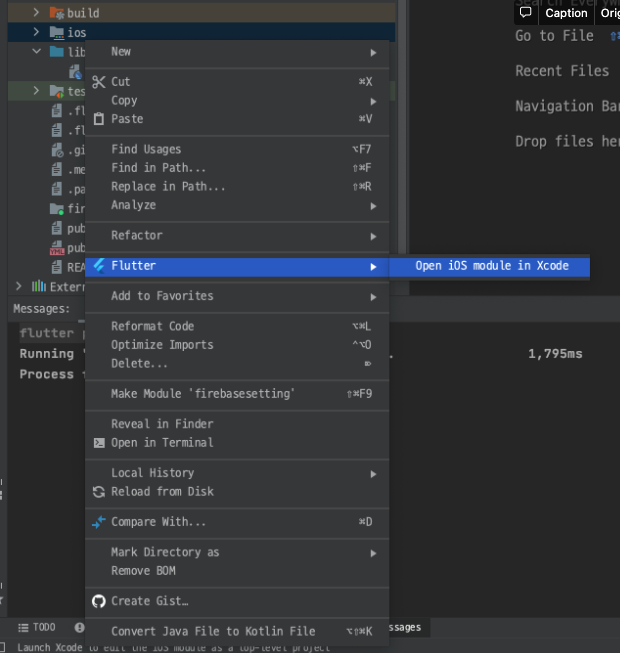This screenshot has height=653, width=620.
Task: Select Optimize Imports menu entry
Action: (x=237, y=345)
